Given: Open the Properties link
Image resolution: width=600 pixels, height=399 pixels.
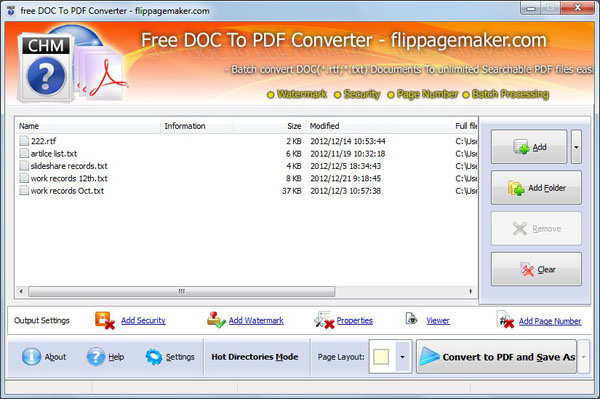Looking at the screenshot, I should point(355,321).
